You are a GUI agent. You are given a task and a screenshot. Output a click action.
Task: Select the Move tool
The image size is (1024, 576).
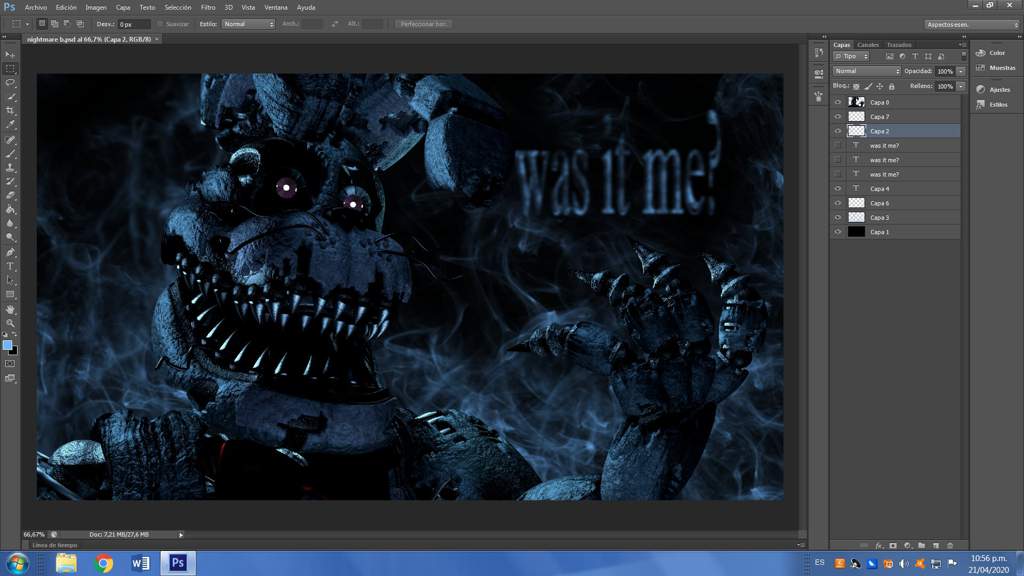[10, 54]
